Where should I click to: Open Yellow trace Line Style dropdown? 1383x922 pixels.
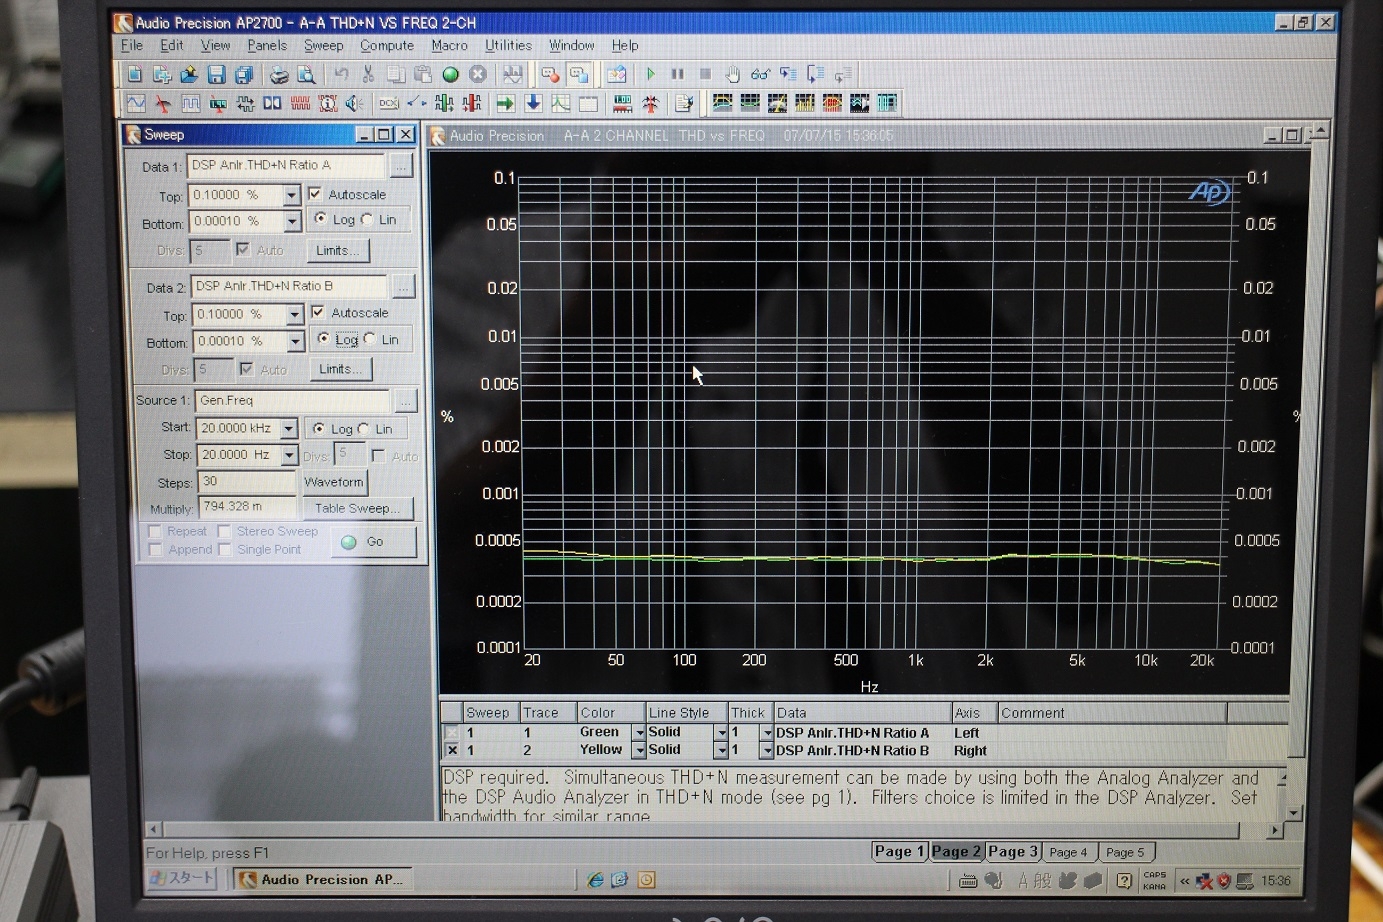click(x=721, y=750)
